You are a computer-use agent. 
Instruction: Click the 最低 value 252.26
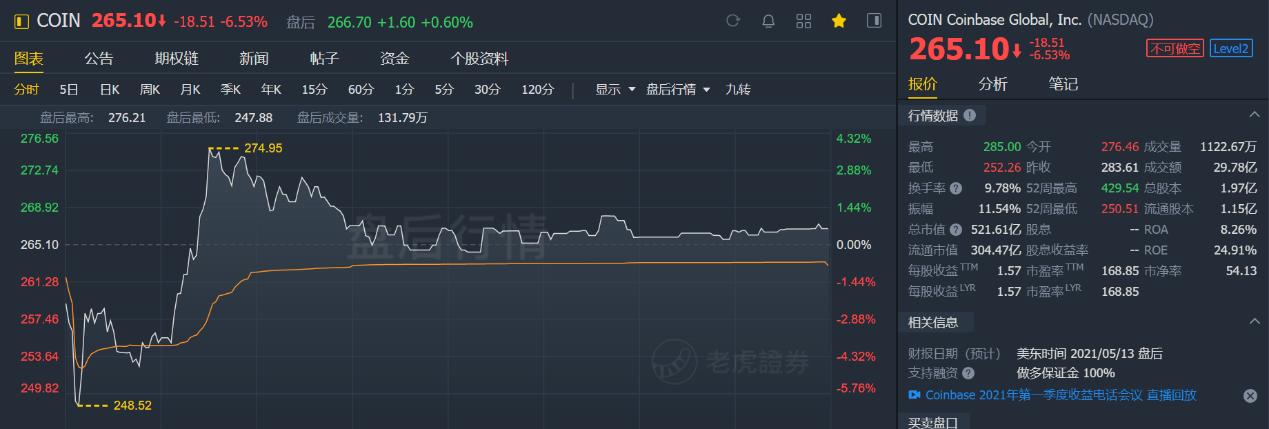coord(1002,167)
